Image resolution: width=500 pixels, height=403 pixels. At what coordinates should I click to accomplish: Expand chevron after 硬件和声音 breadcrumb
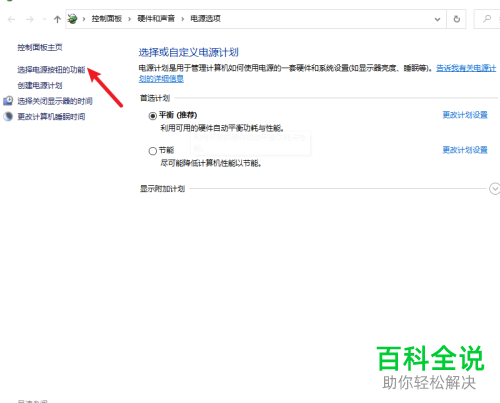pyautogui.click(x=183, y=19)
